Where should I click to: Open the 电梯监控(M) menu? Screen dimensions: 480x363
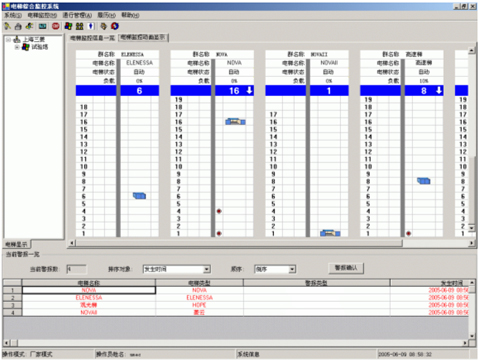click(42, 15)
